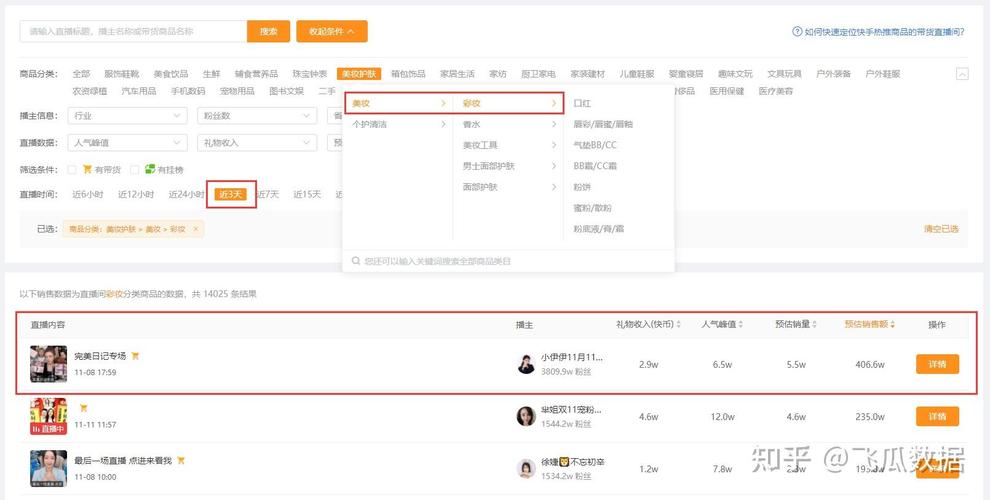Image resolution: width=990 pixels, height=500 pixels.
Task: Sort by 礼物收入(快币) column arrows
Action: pos(680,325)
